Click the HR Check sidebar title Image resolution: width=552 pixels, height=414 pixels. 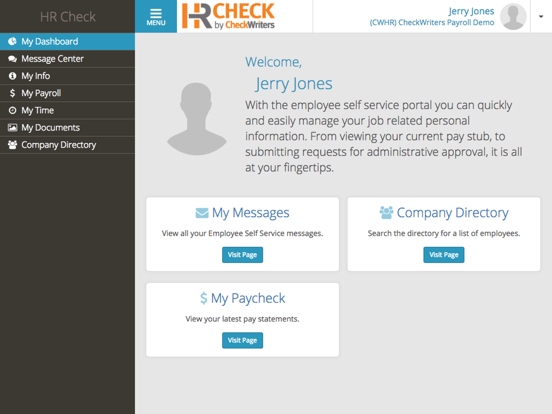(68, 17)
